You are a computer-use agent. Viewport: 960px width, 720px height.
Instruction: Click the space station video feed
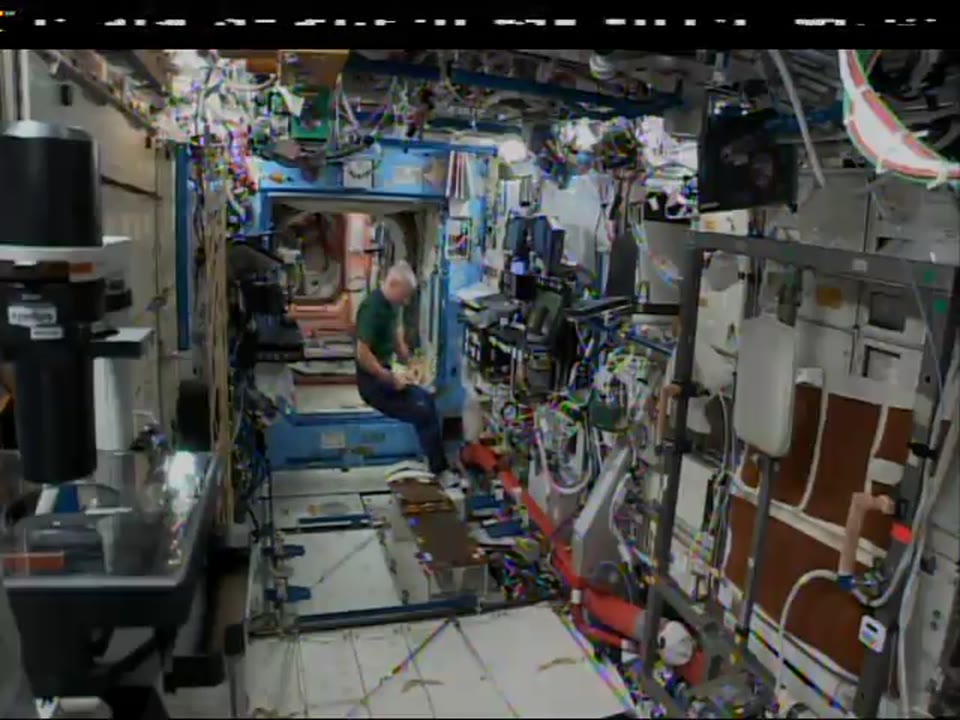point(480,384)
